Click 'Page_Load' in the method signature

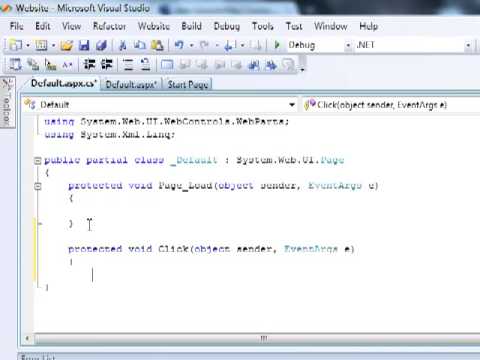coord(185,185)
